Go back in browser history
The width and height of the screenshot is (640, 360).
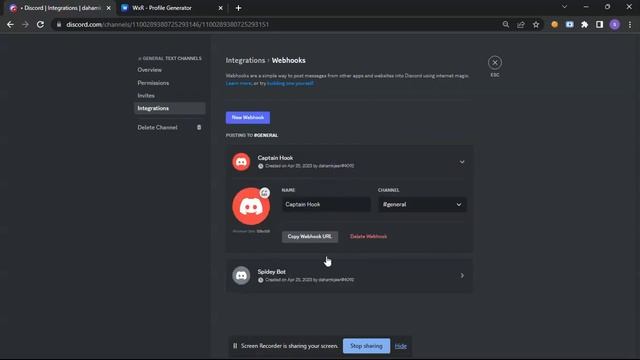click(x=10, y=24)
